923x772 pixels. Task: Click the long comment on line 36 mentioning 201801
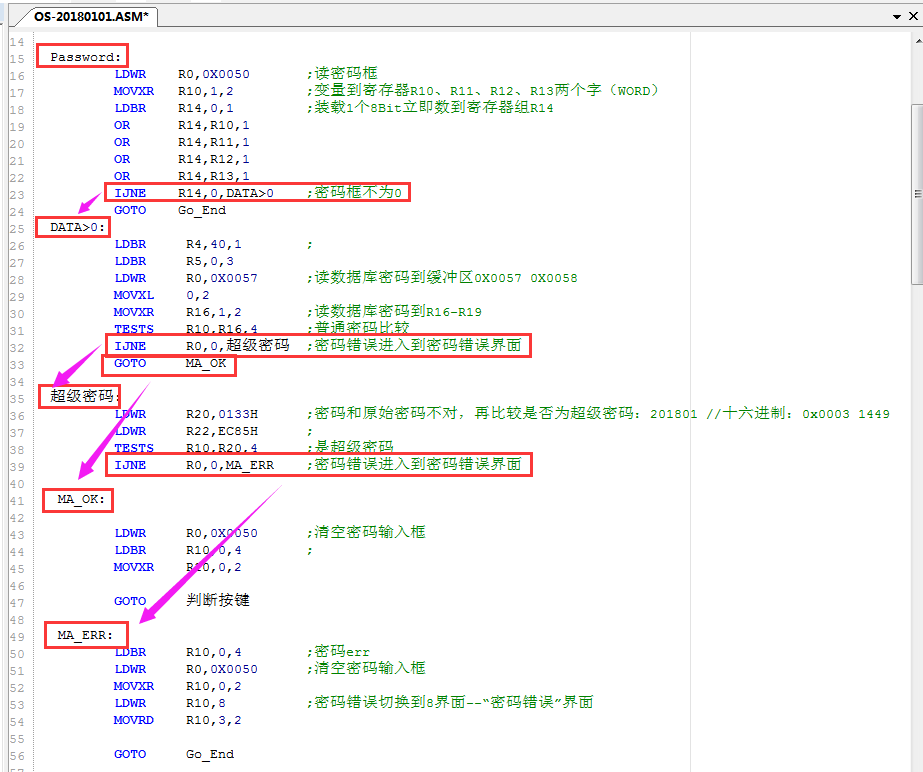click(x=598, y=414)
